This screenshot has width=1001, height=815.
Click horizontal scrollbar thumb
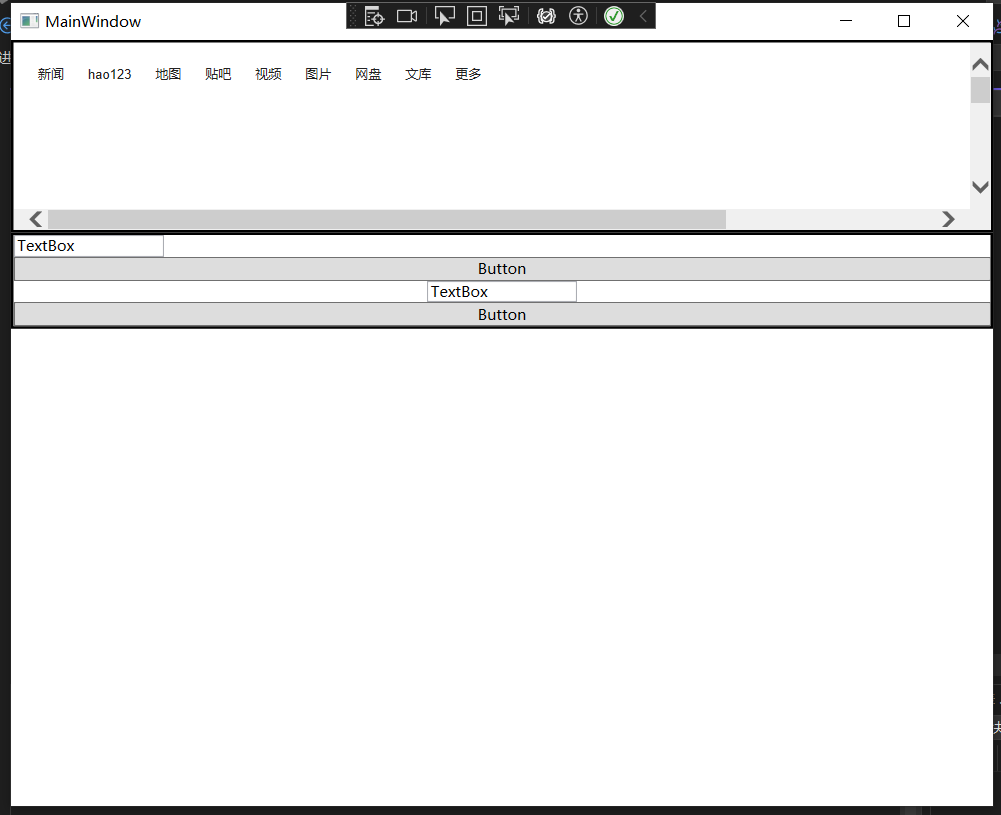(387, 219)
